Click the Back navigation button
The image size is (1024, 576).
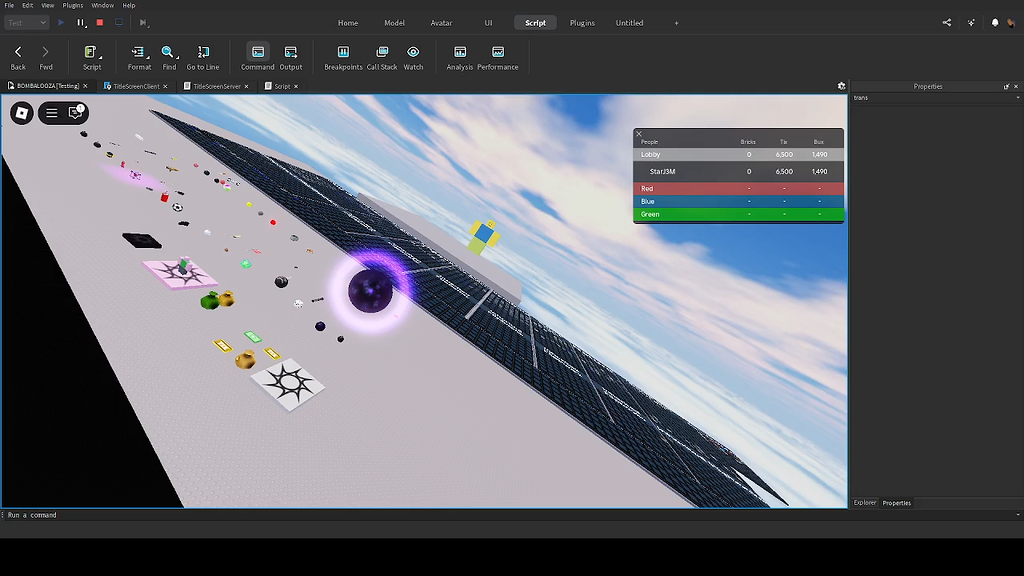[x=17, y=57]
